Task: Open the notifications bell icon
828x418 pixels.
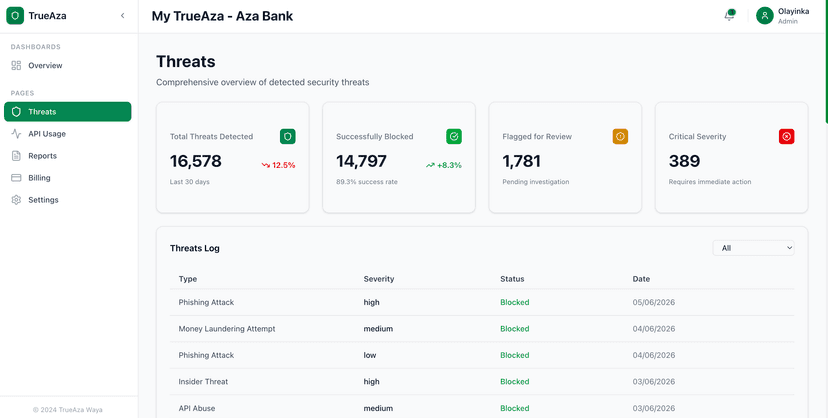Action: pos(729,15)
